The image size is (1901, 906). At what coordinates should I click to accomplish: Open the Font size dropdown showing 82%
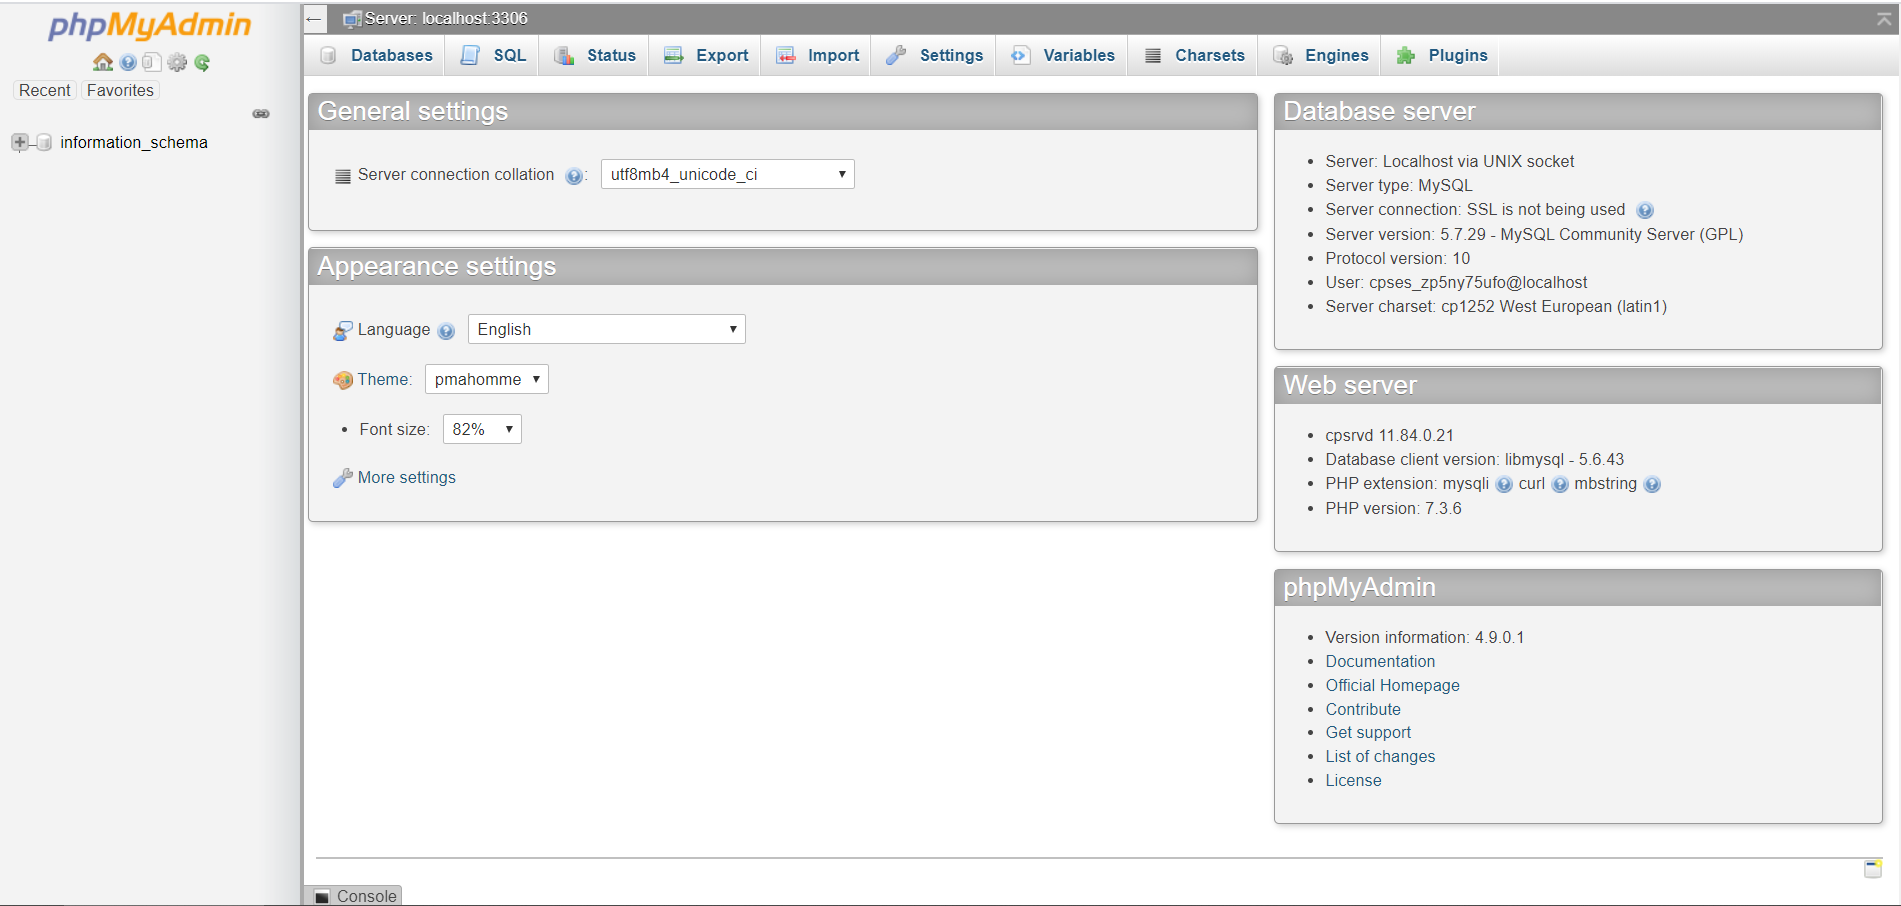coord(482,430)
